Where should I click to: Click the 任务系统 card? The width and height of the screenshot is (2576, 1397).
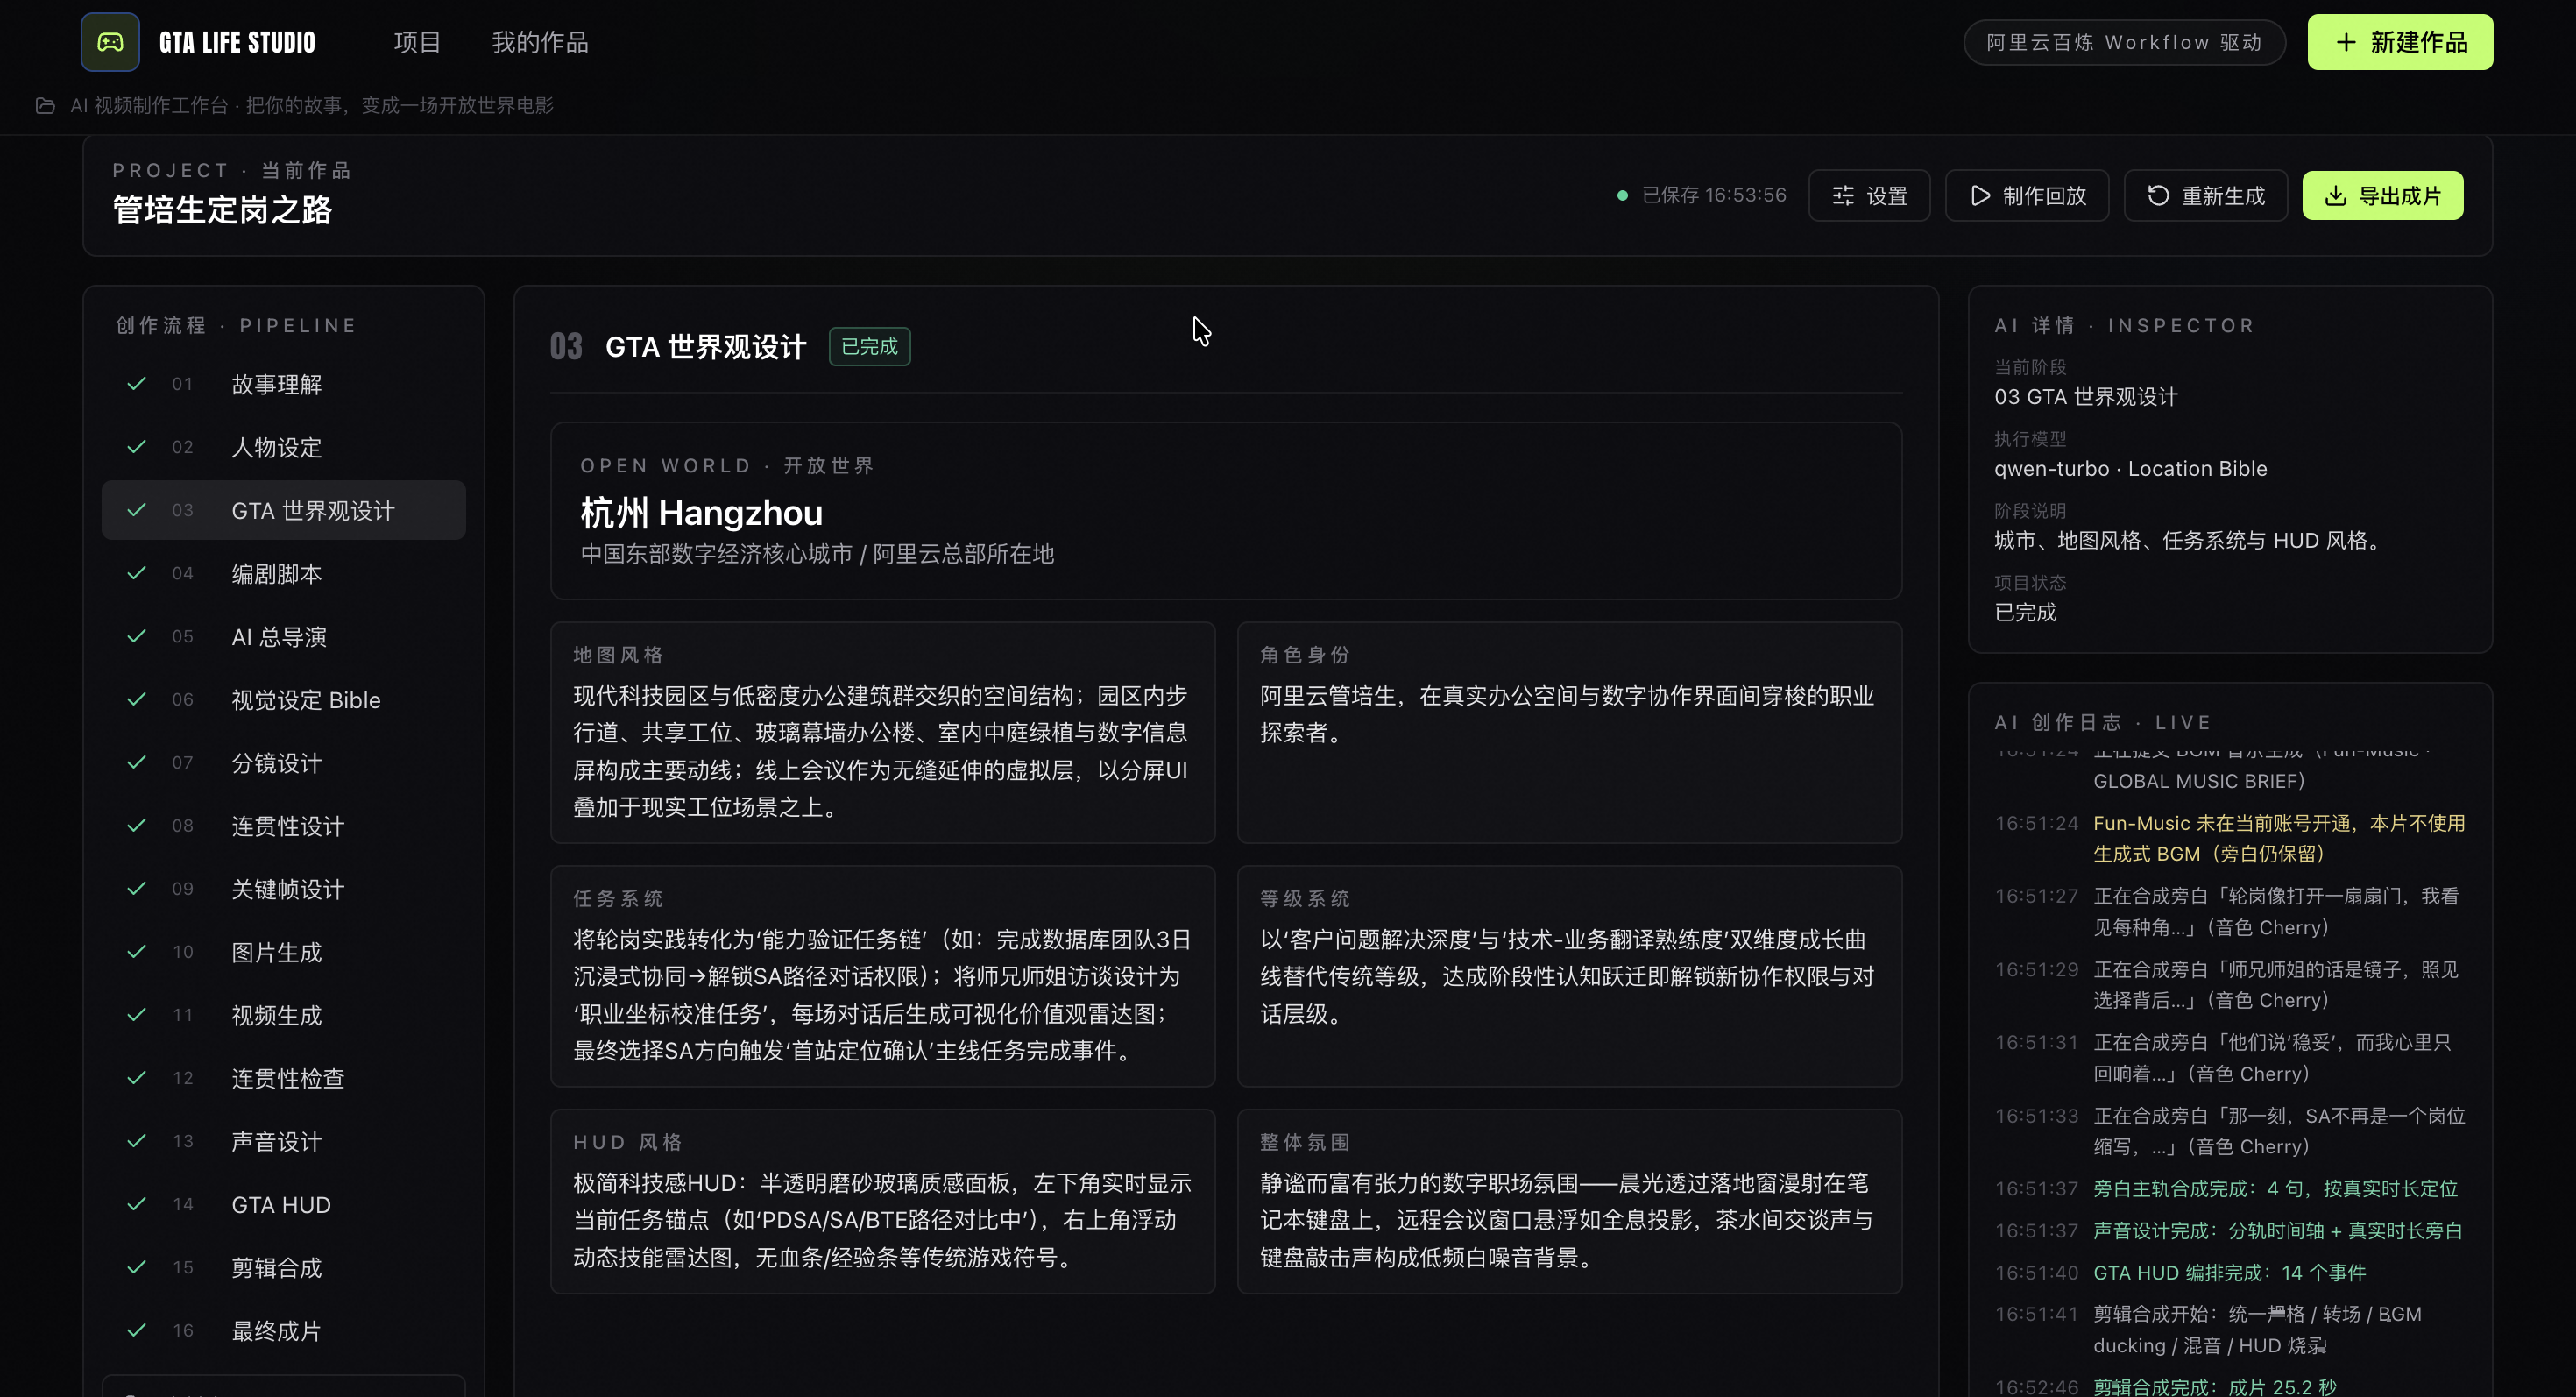pos(882,976)
